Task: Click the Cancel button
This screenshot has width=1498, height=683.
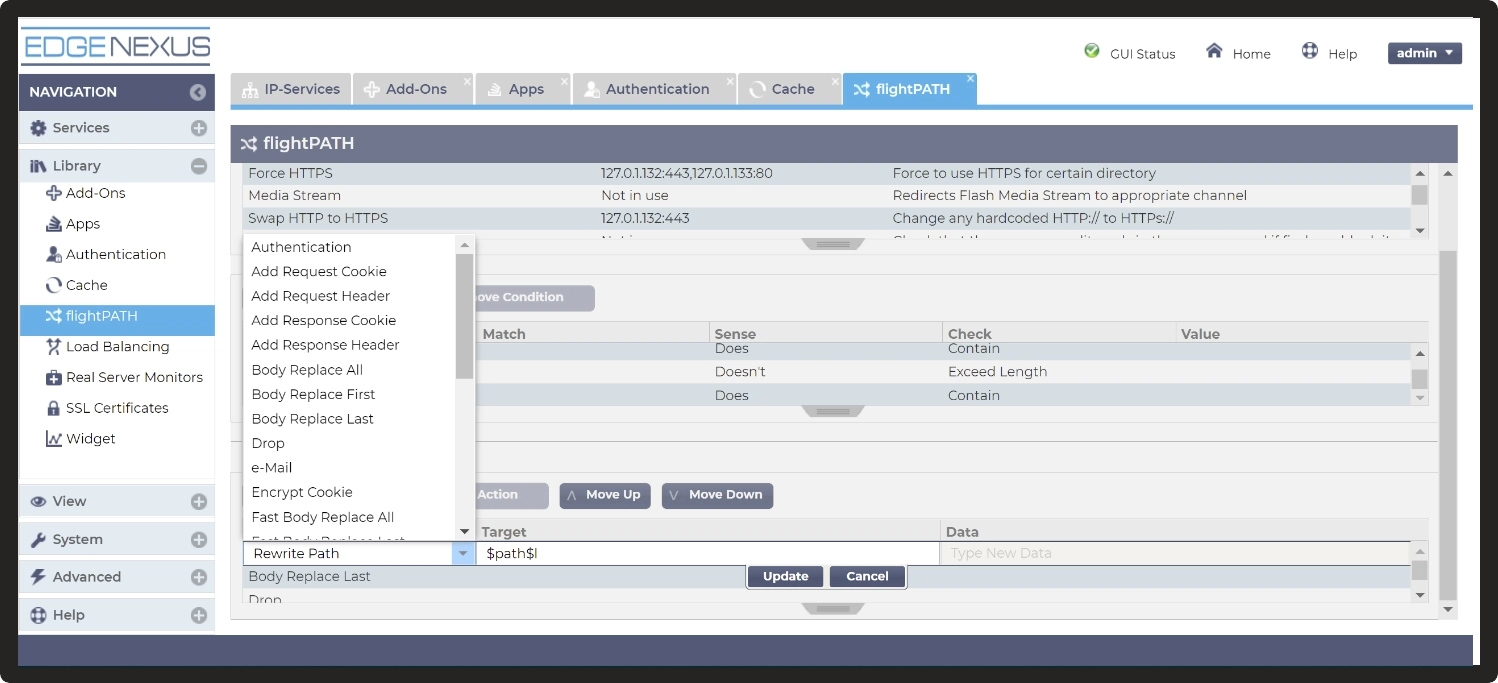Action: pyautogui.click(x=867, y=576)
